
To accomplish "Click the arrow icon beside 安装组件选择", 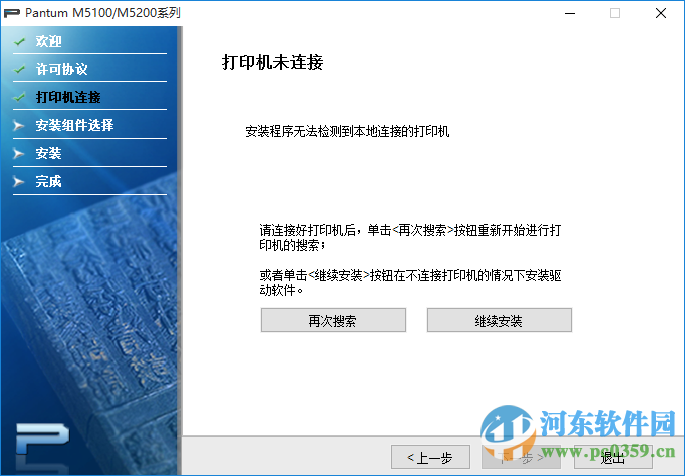I will 19,126.
